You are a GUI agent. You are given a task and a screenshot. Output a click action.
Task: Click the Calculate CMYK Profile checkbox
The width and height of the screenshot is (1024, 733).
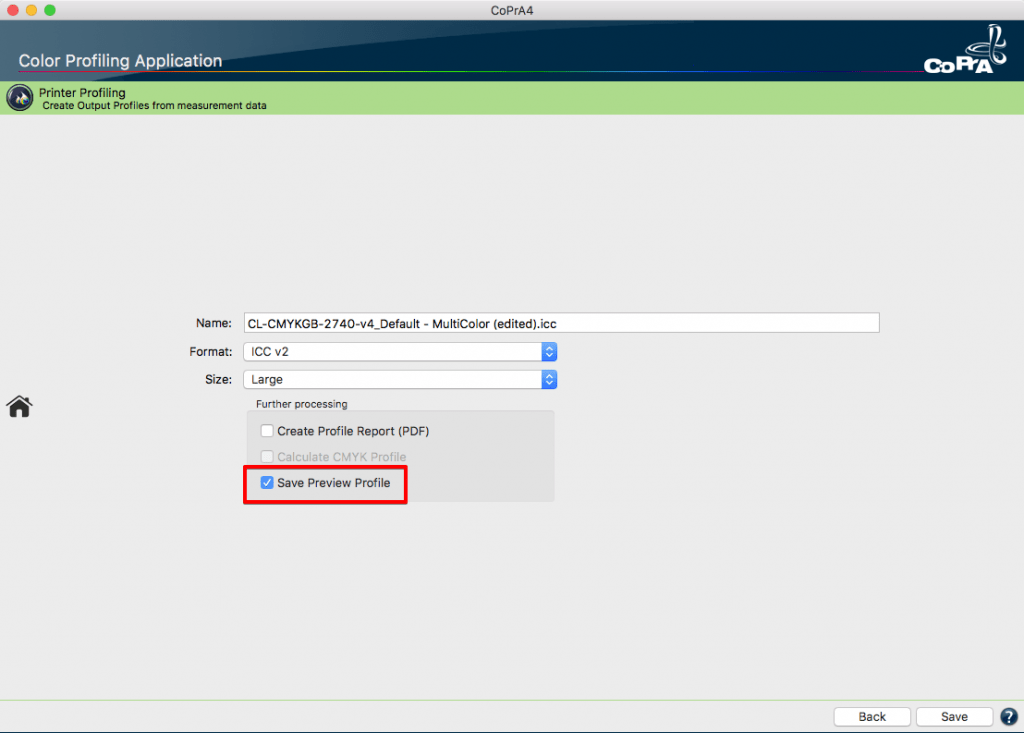[x=267, y=457]
